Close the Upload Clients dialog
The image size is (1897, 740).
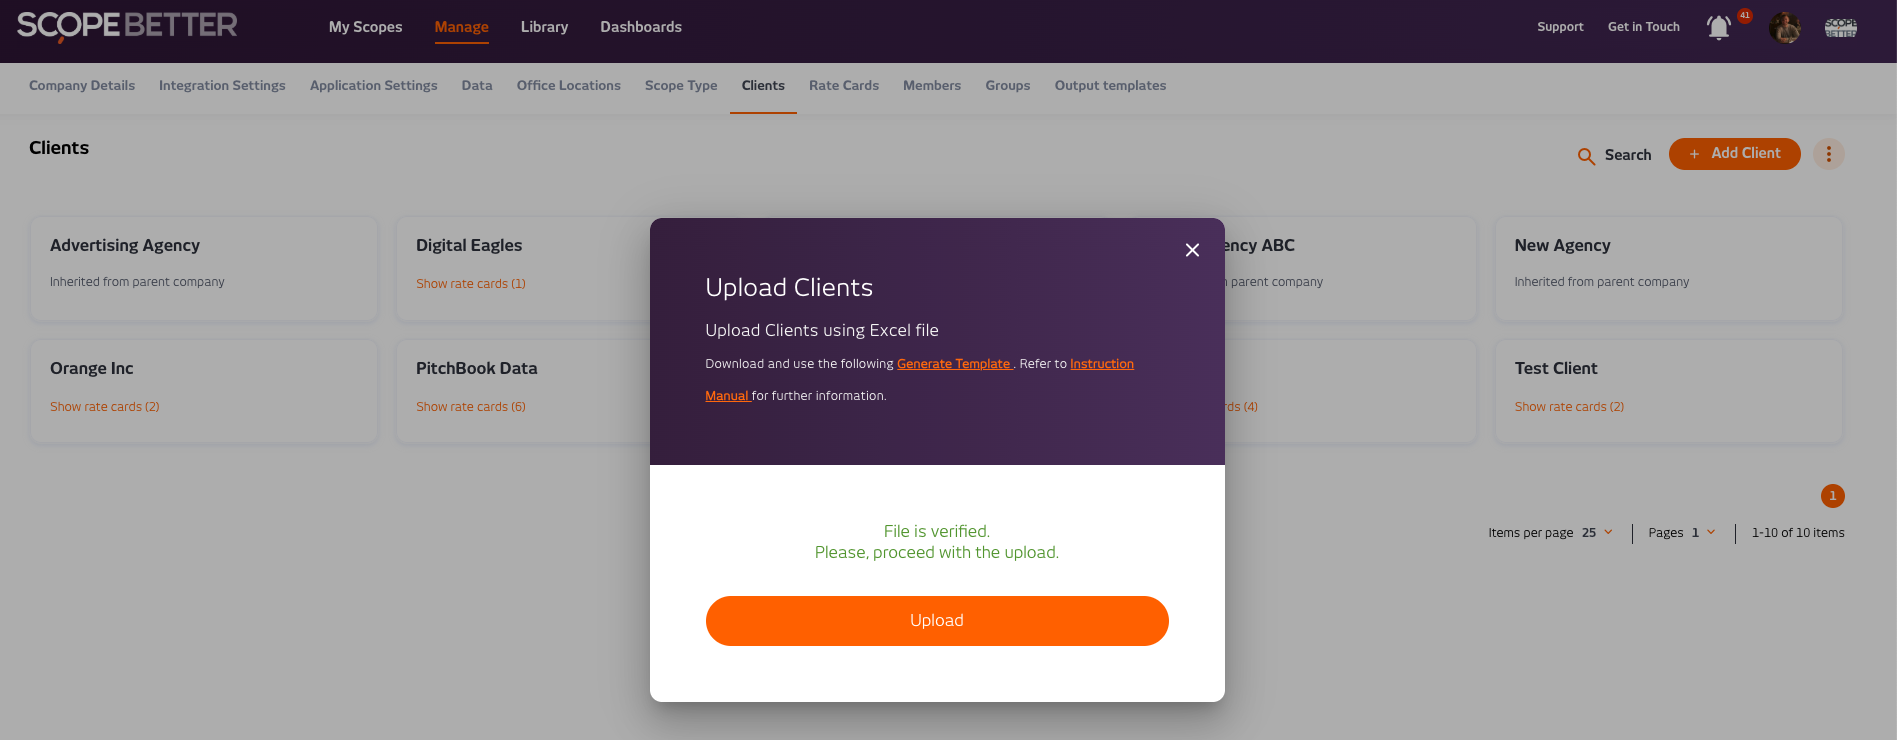[x=1192, y=250]
